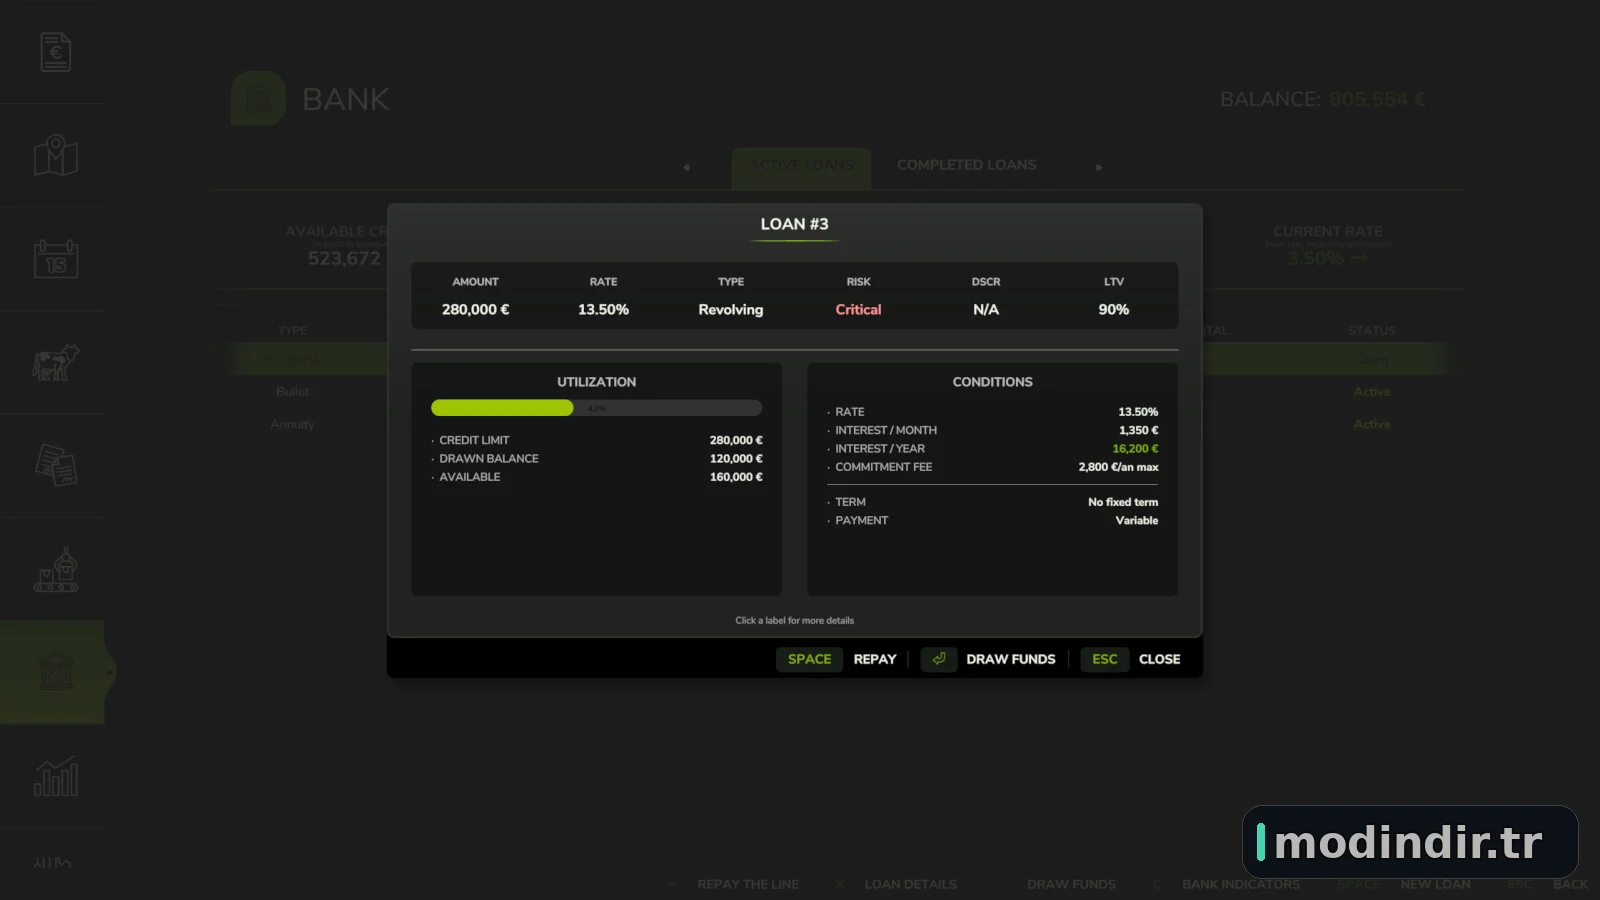Click the right arrow after loan tabs
Viewport: 1600px width, 900px height.
click(1099, 167)
